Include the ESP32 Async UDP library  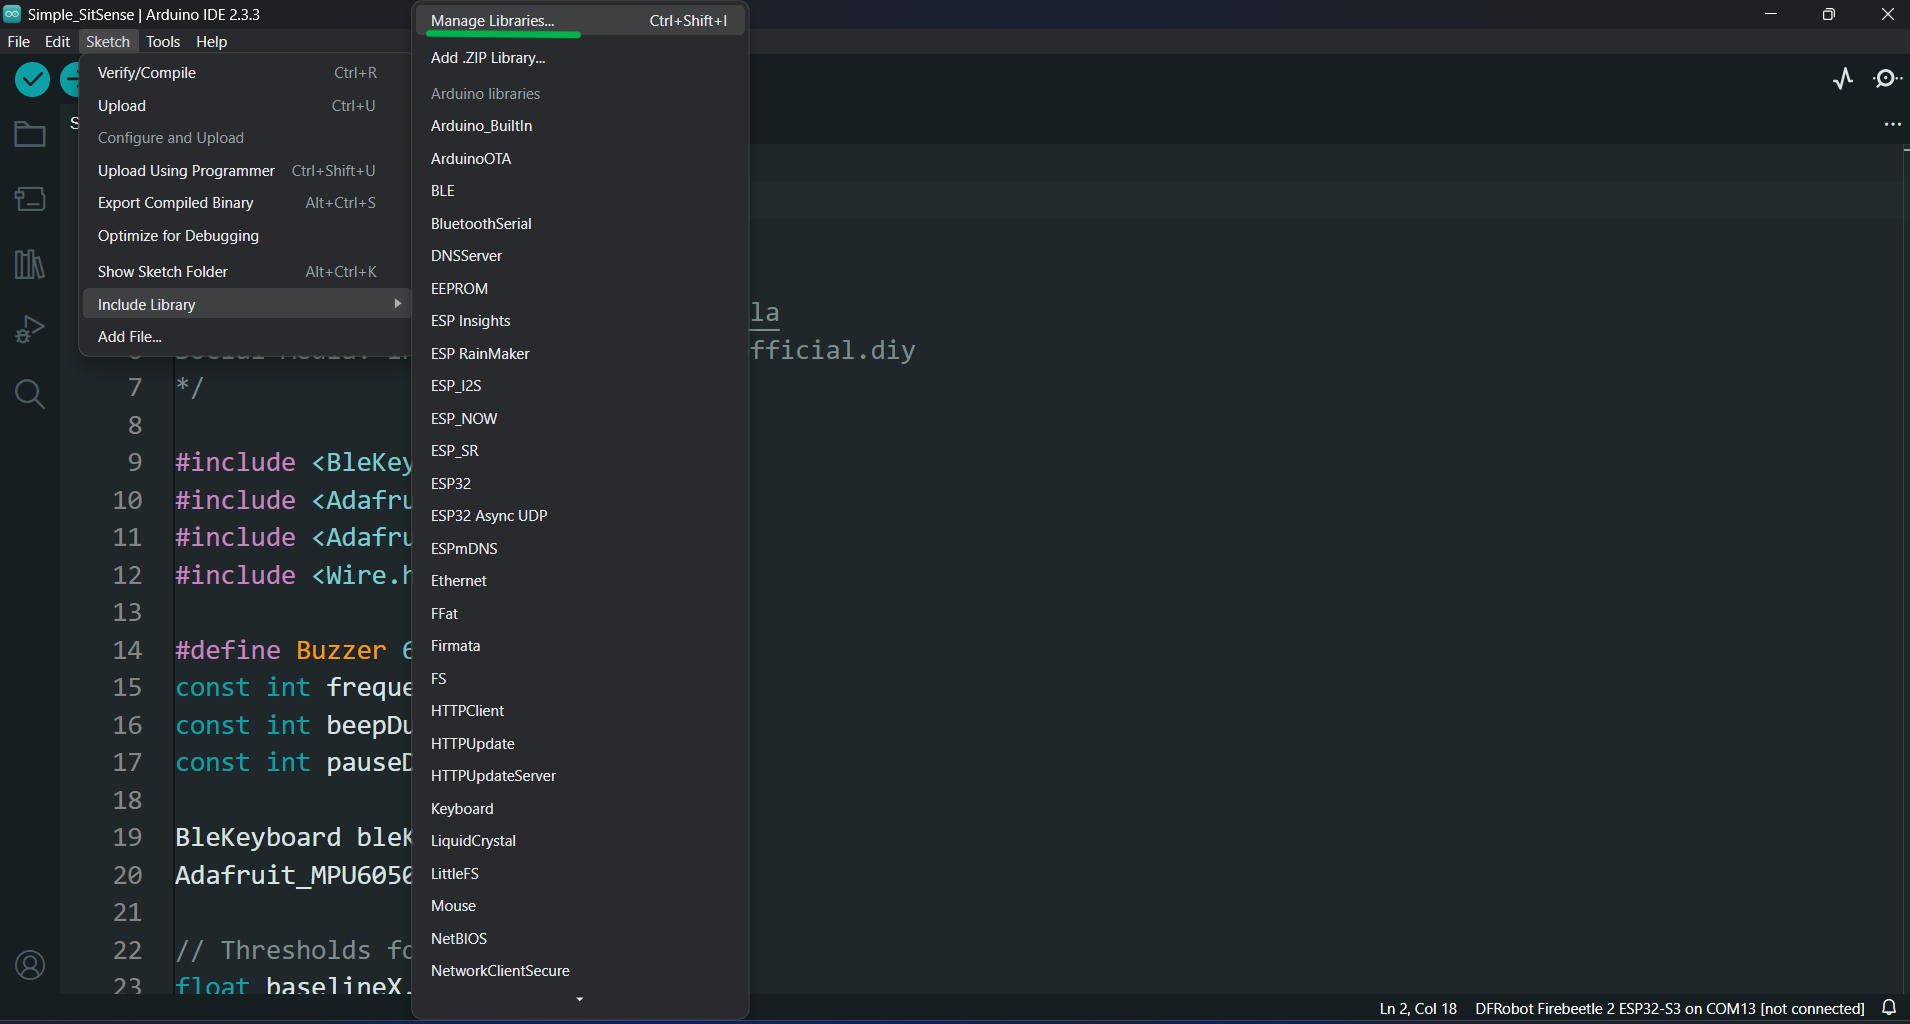pos(580,516)
